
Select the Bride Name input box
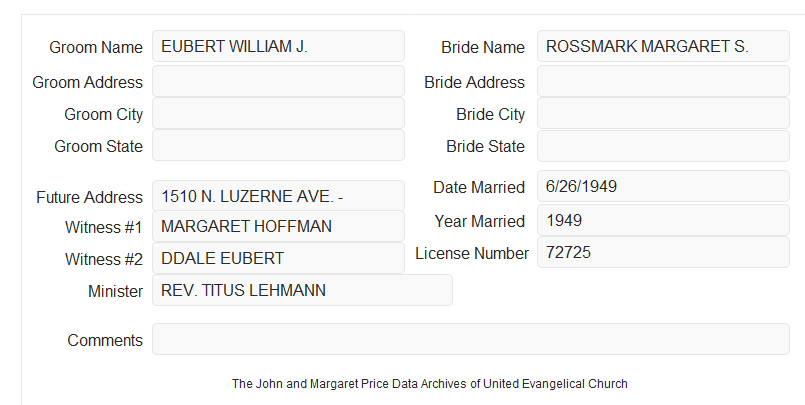[663, 46]
